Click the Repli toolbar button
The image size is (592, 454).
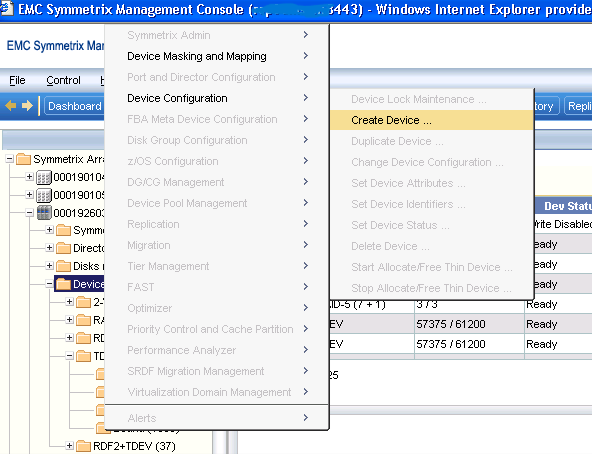tap(578, 106)
